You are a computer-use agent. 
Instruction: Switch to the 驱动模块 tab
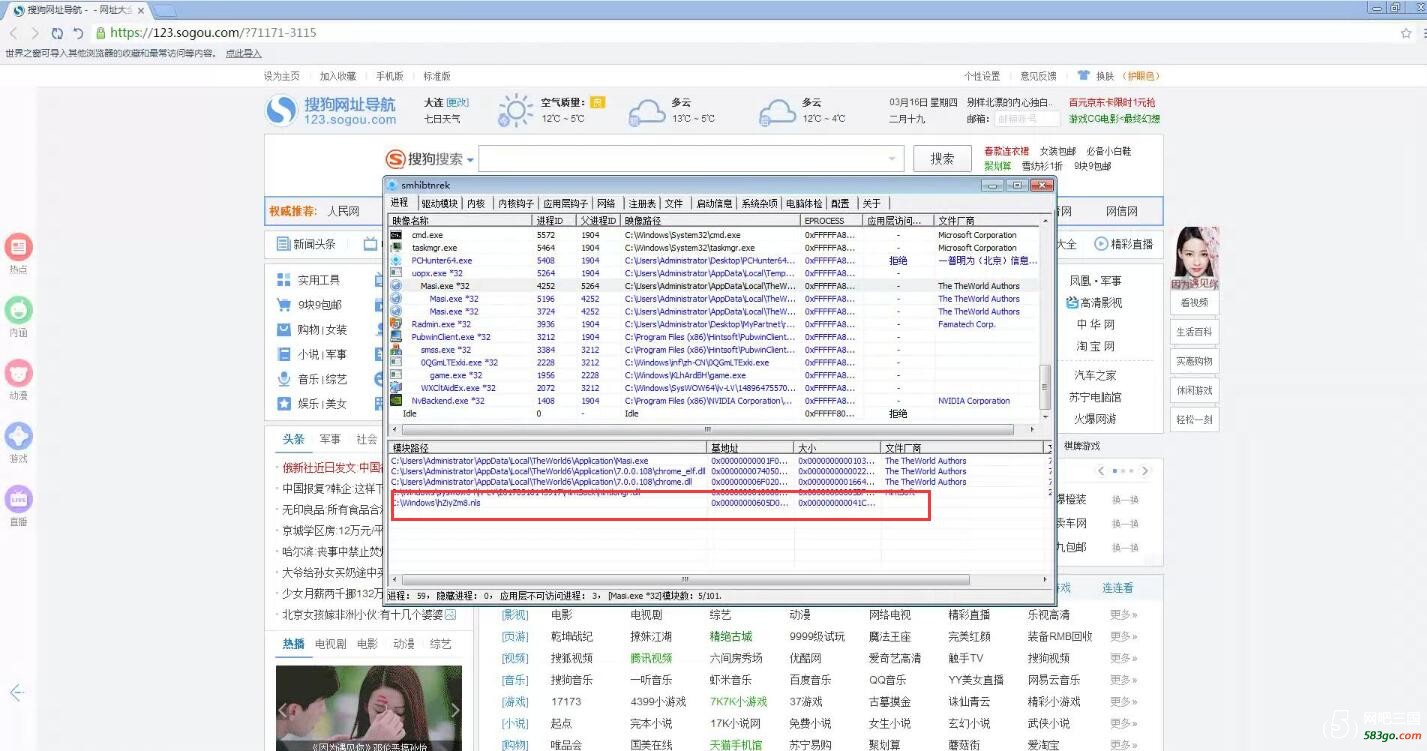point(439,203)
